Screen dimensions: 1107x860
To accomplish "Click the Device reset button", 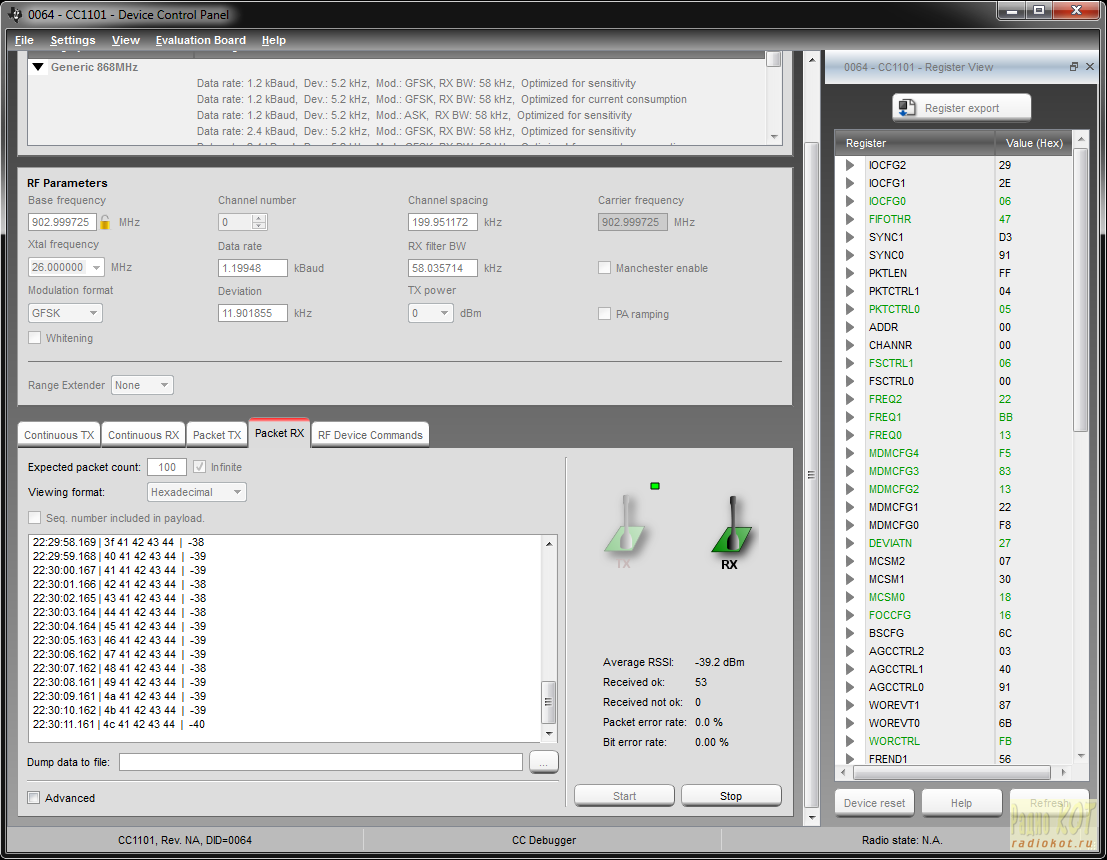I will [874, 803].
